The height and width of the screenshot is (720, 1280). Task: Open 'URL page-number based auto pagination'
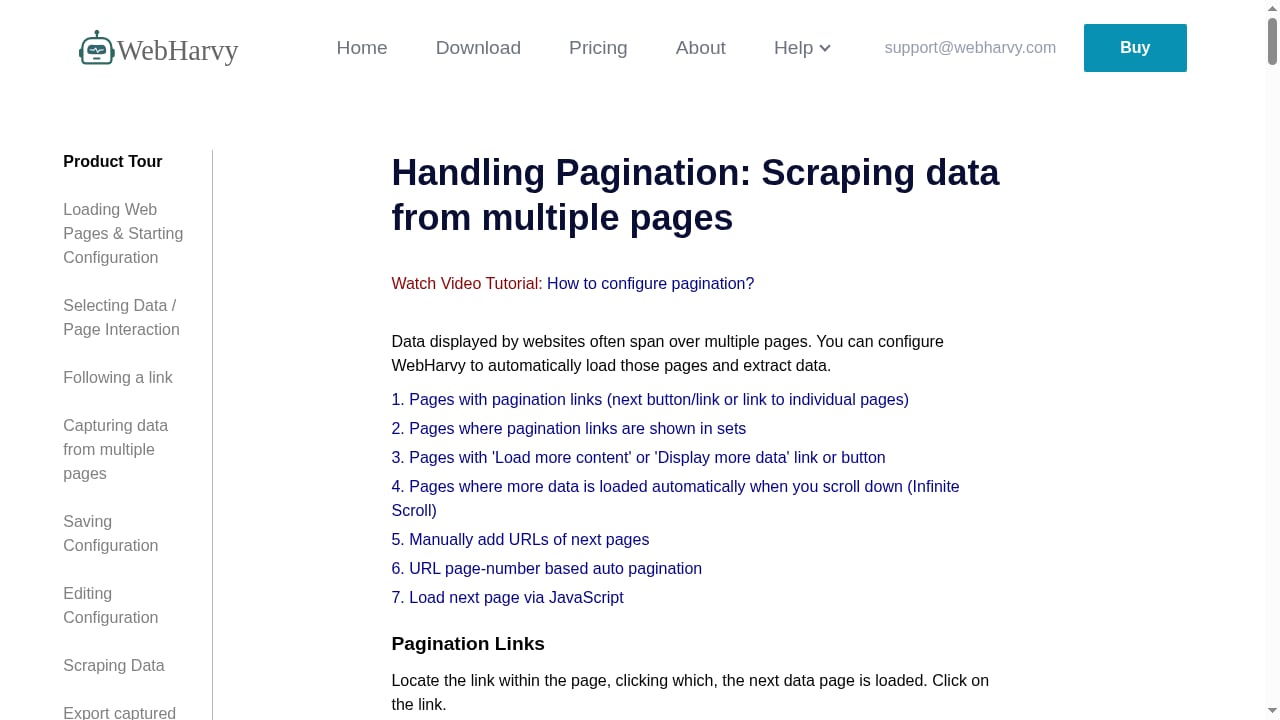[x=546, y=569]
